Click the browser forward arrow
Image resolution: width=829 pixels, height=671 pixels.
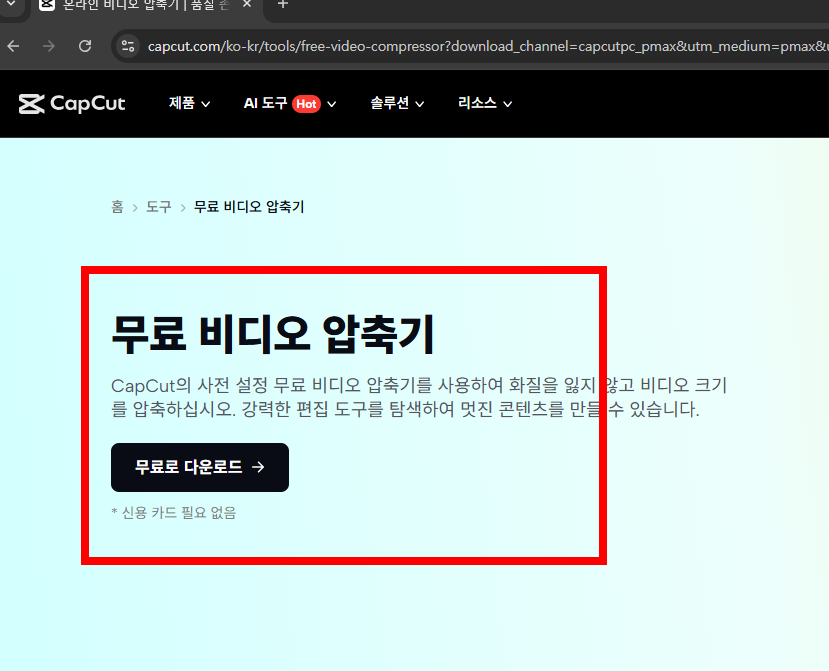point(48,46)
